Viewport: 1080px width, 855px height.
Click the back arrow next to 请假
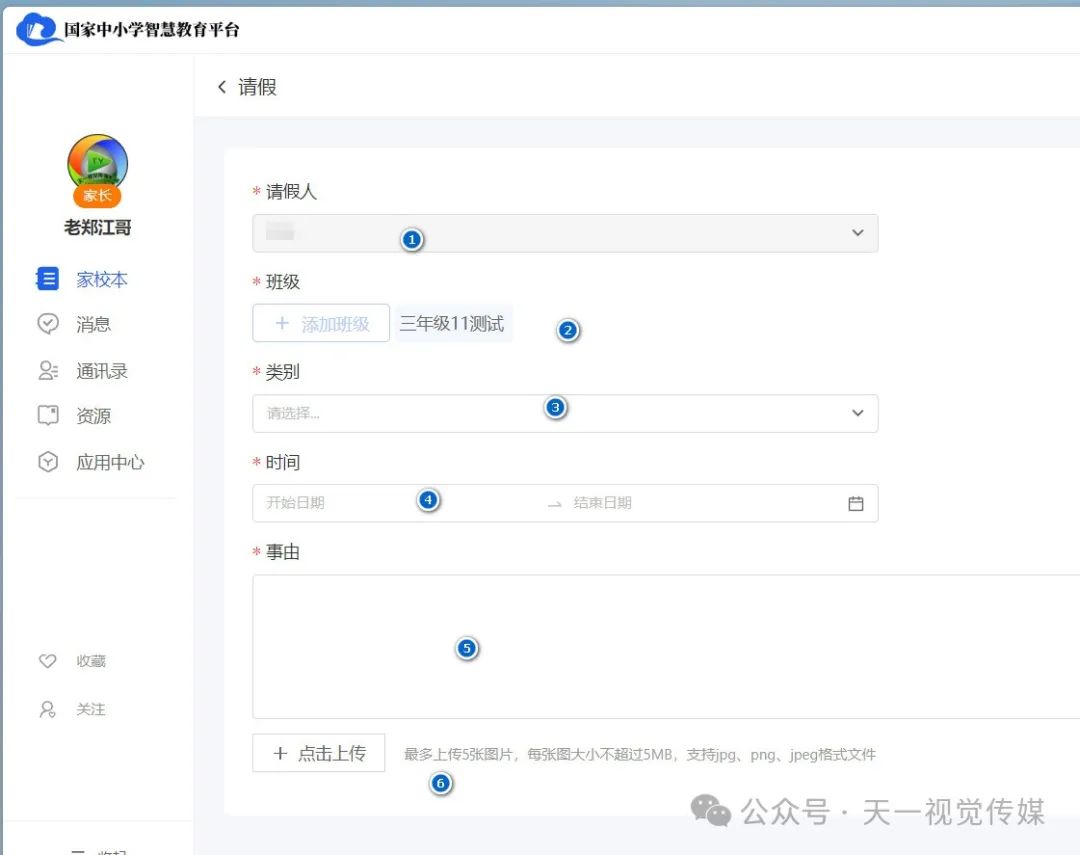[222, 87]
